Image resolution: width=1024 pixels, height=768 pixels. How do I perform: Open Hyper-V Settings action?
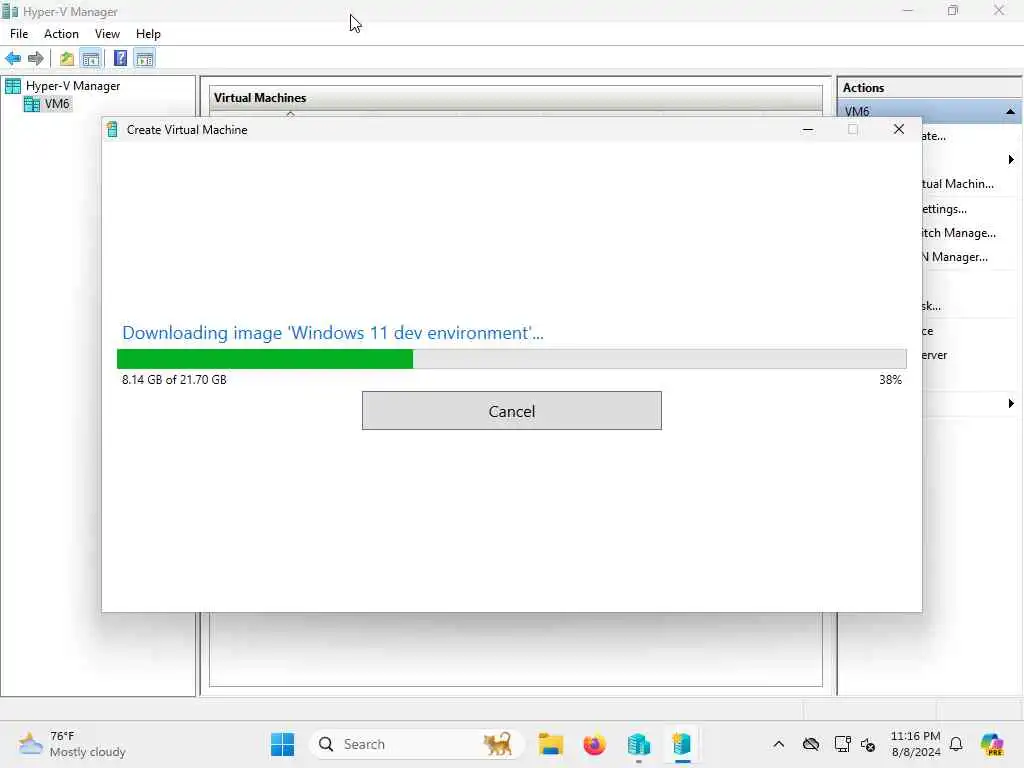click(x=944, y=209)
